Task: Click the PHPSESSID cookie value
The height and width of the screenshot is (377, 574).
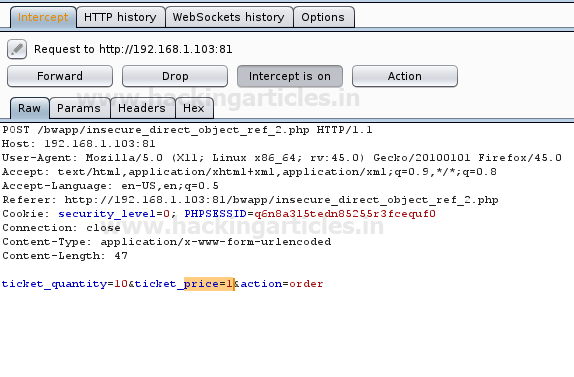Action: pos(345,214)
